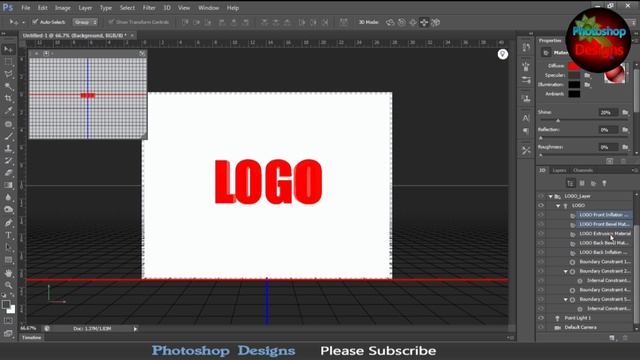Viewport: 640px width, 360px height.
Task: Select the Move tool in the toolbox
Action: pos(8,49)
